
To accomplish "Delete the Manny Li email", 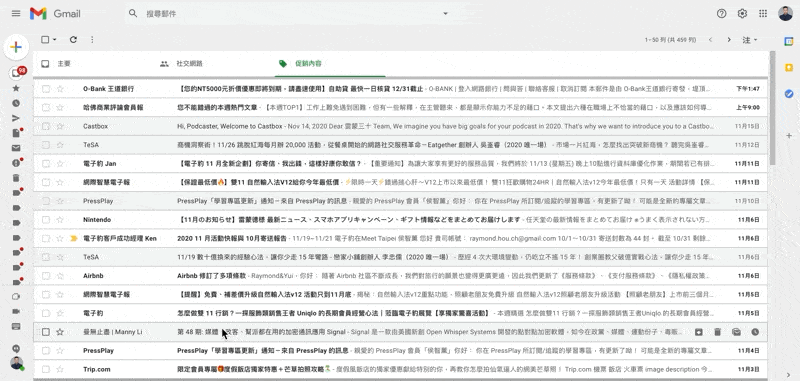I will [x=717, y=332].
